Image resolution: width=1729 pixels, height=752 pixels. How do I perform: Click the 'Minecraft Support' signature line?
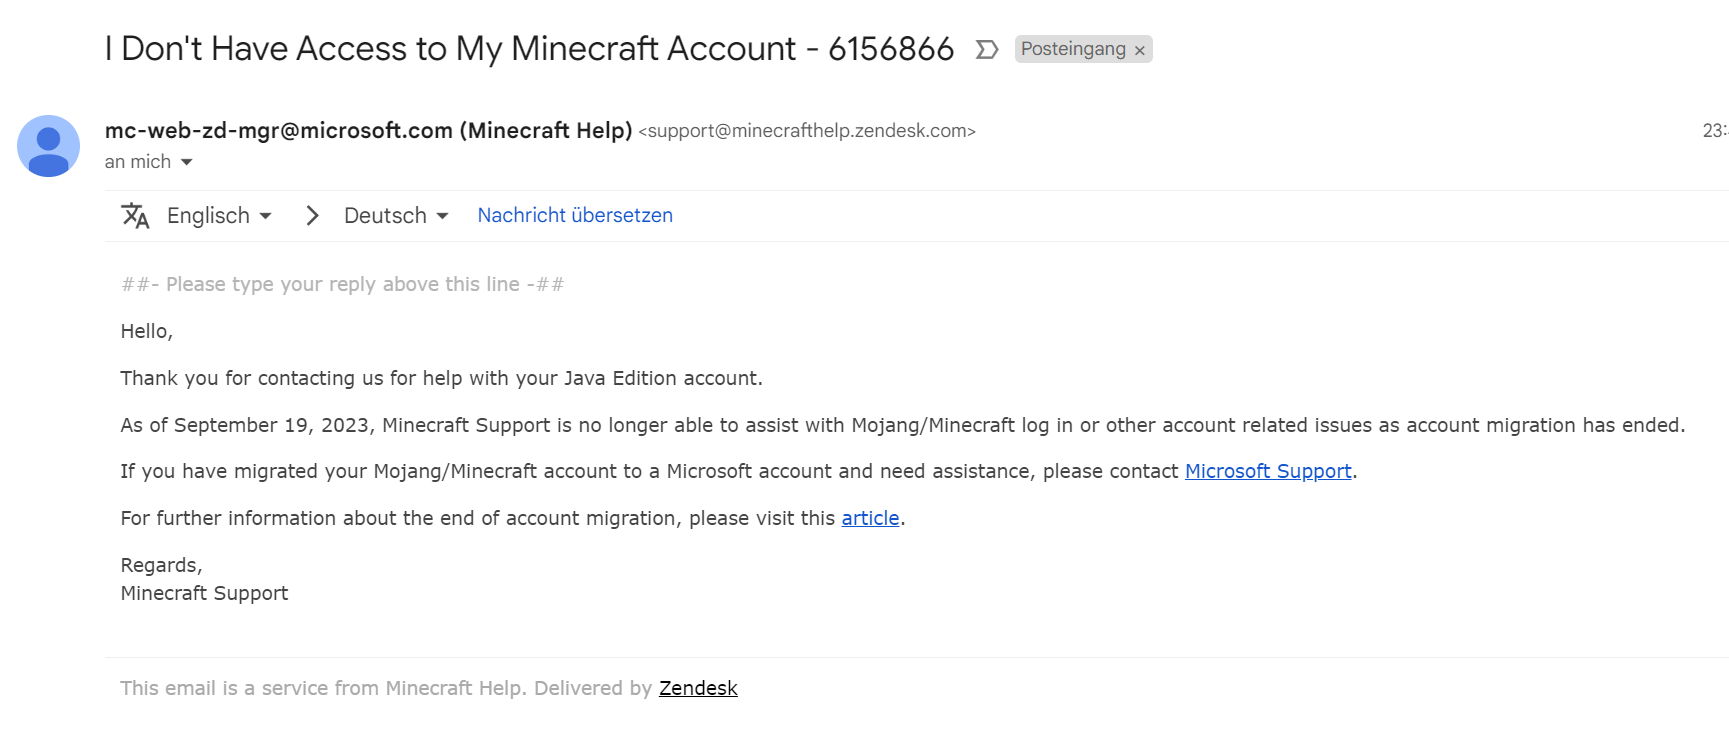tap(204, 593)
